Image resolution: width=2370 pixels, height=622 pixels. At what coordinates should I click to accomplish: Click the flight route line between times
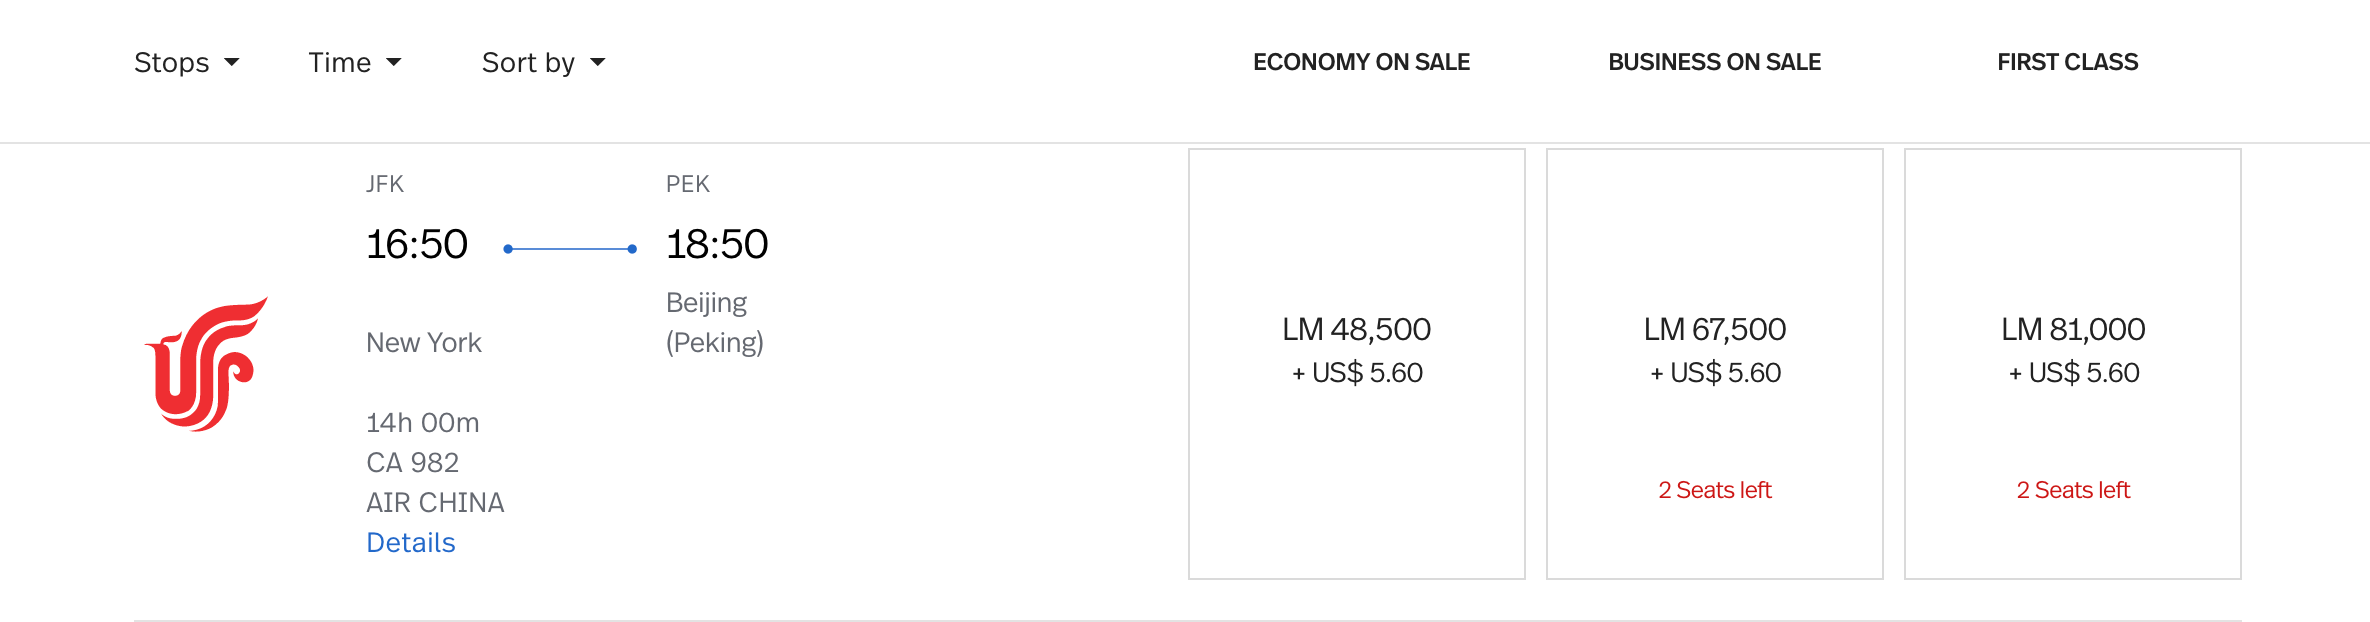click(x=570, y=249)
